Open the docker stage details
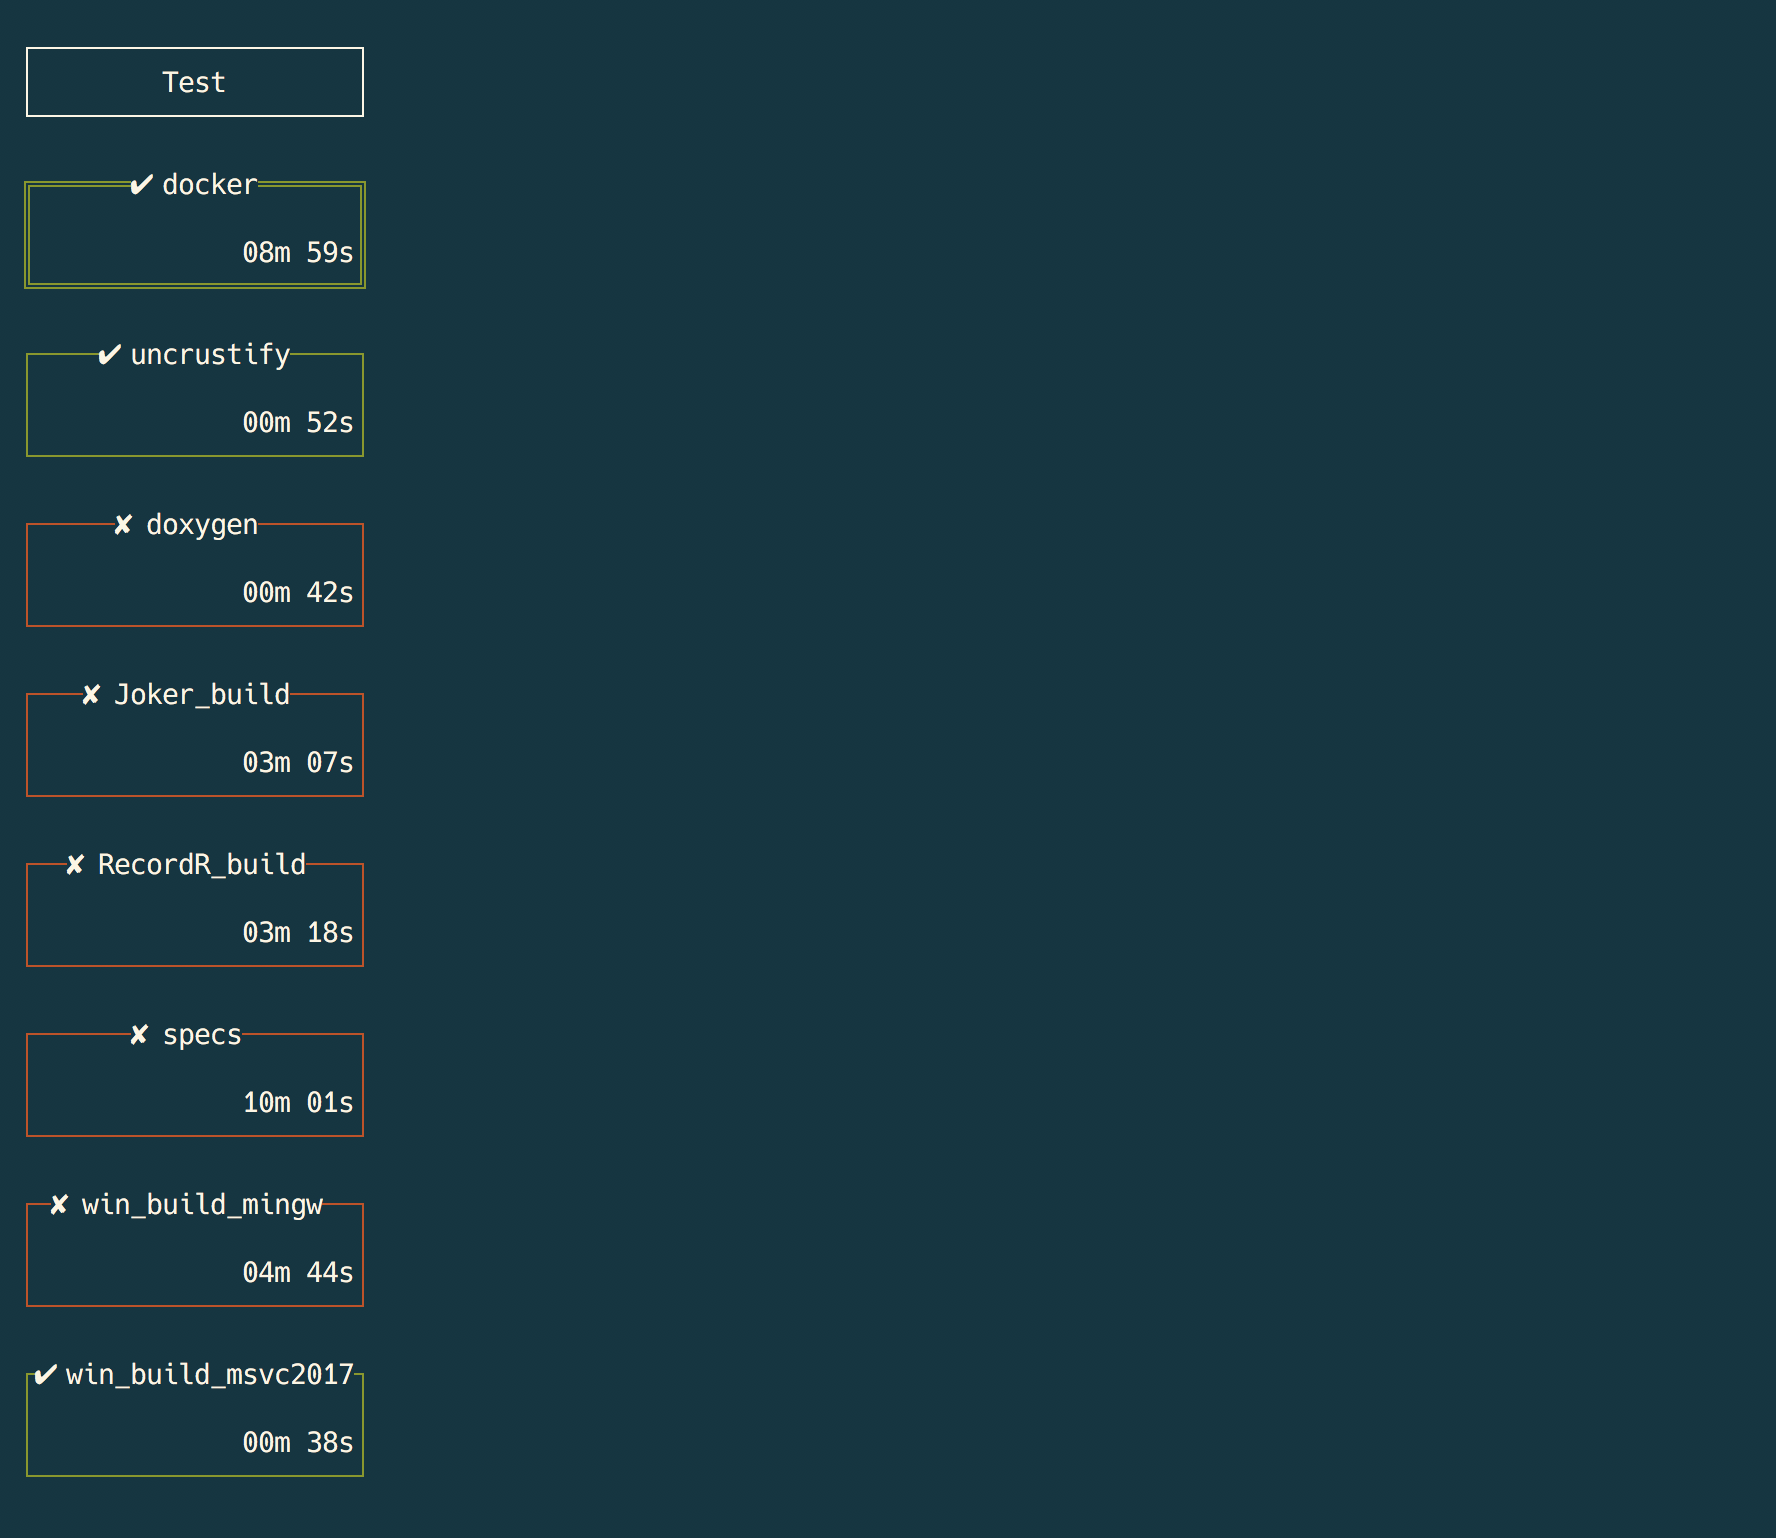The image size is (1776, 1538). pos(195,234)
